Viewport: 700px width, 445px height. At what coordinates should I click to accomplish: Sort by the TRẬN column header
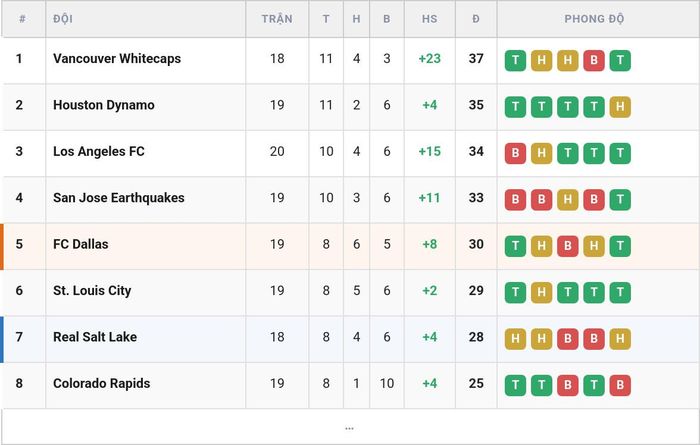click(x=277, y=19)
